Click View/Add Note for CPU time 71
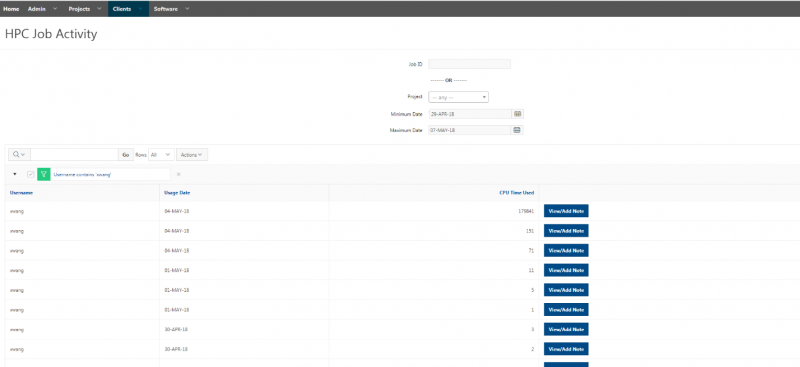 pyautogui.click(x=566, y=251)
